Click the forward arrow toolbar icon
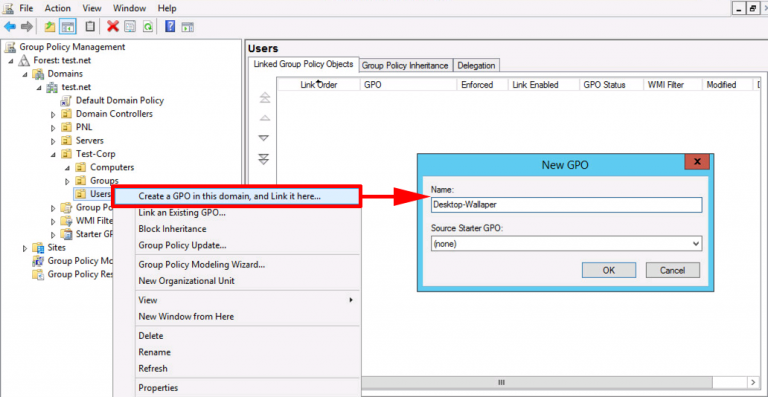Image resolution: width=768 pixels, height=397 pixels. coord(26,26)
